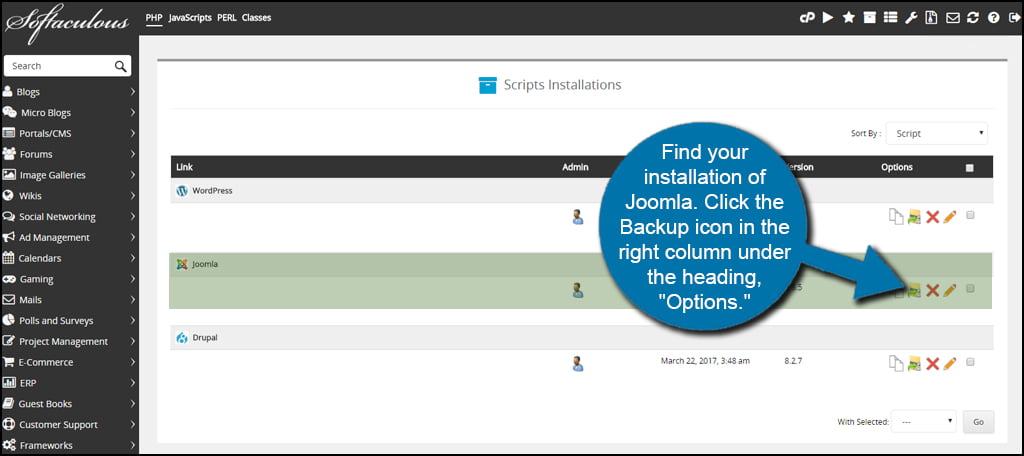Click the red X remove icon for Joomla

[933, 290]
